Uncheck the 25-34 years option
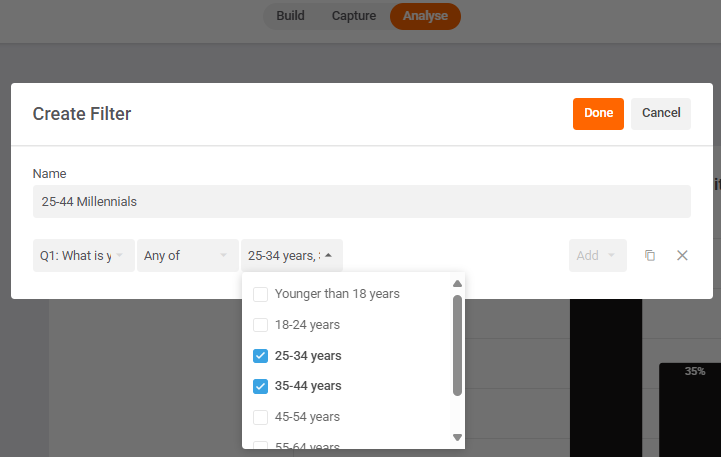The height and width of the screenshot is (457, 721). 261,356
